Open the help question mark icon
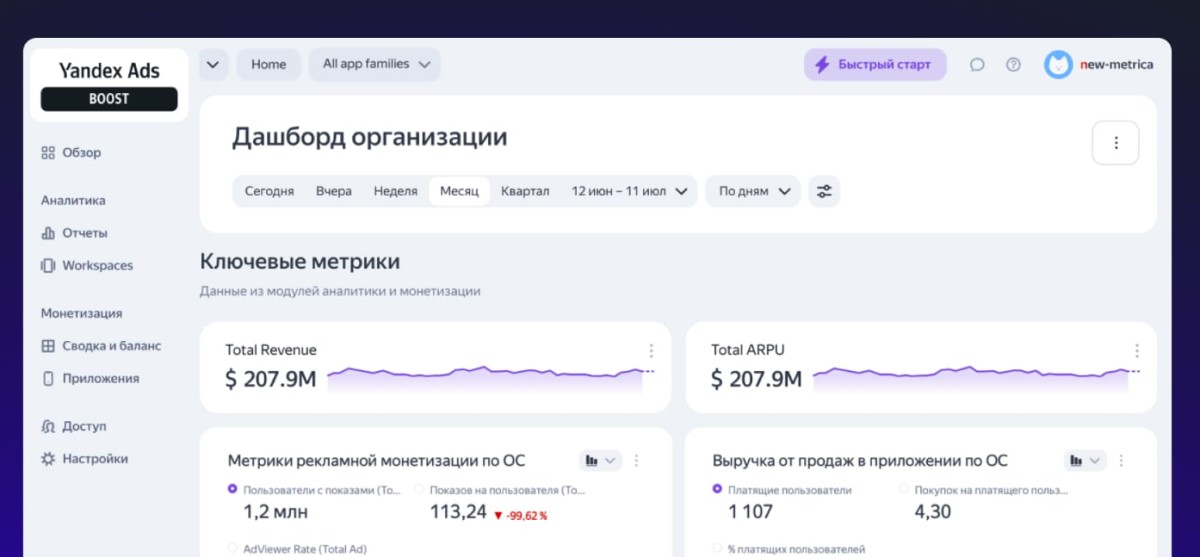The image size is (1200, 557). point(1013,65)
